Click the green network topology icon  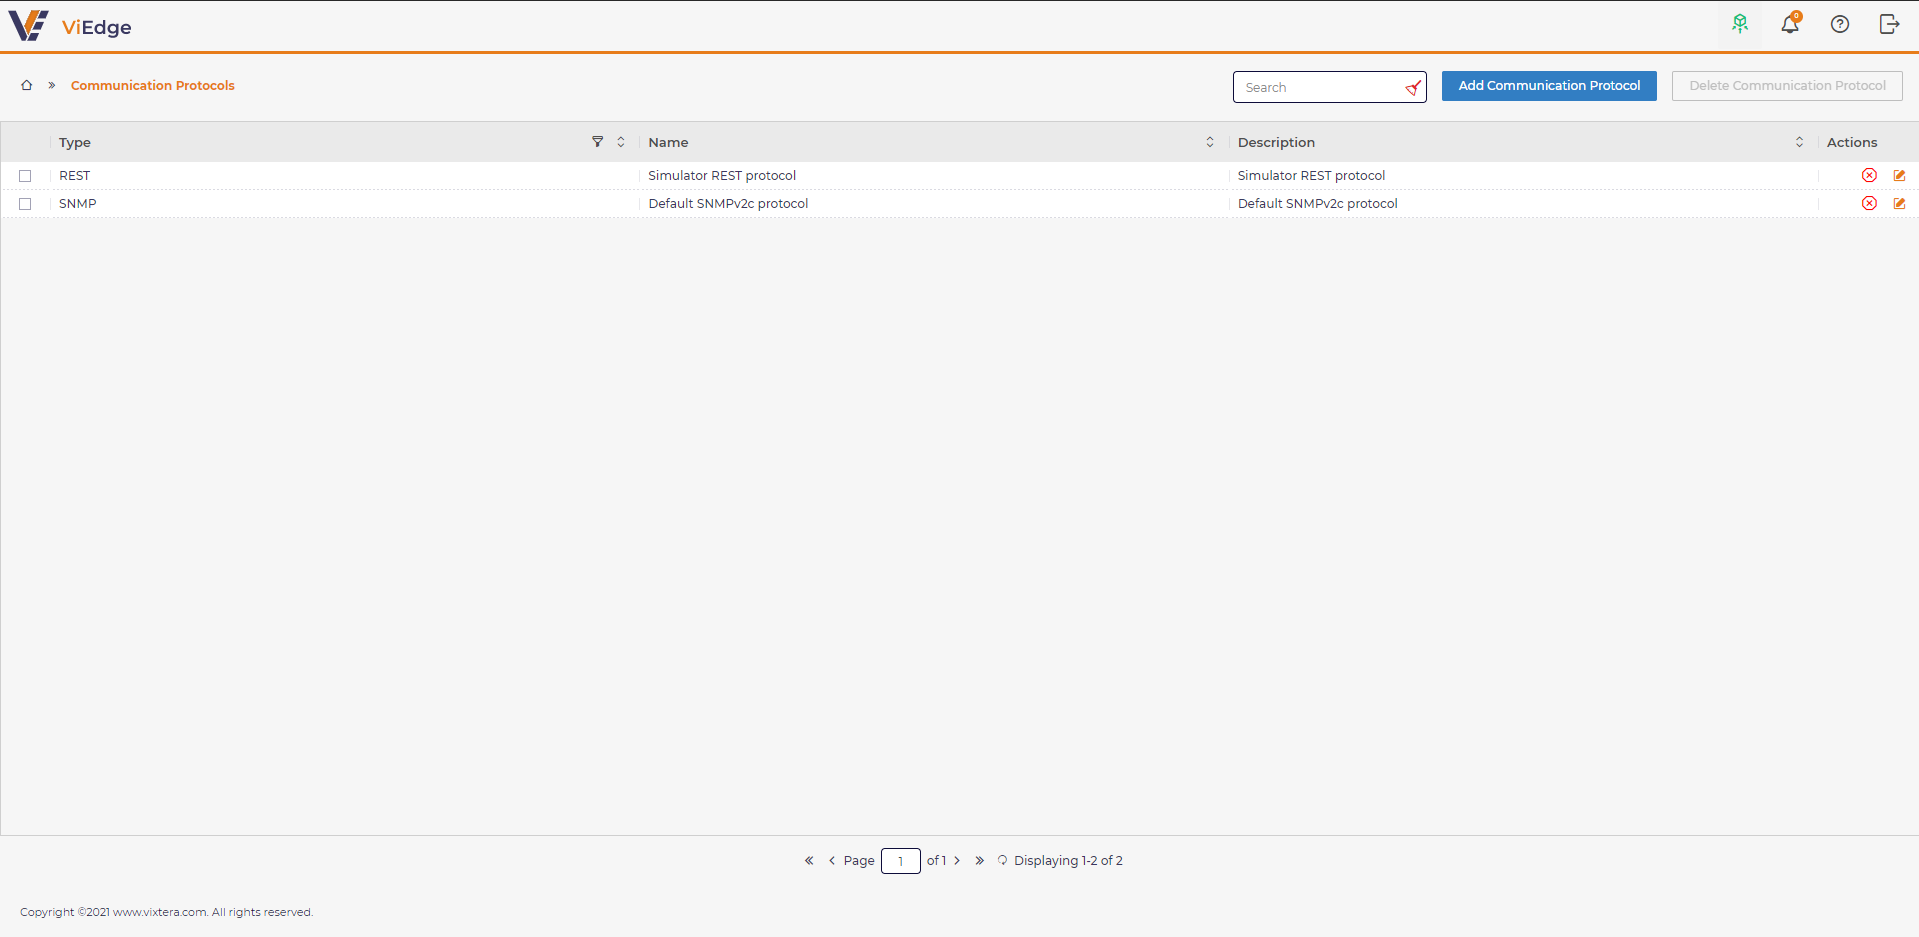coord(1740,24)
